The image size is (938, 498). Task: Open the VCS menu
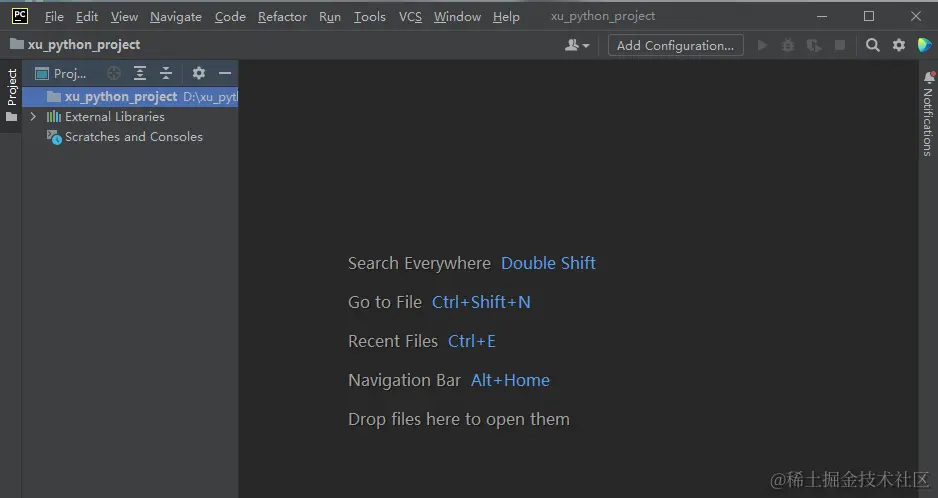(410, 17)
